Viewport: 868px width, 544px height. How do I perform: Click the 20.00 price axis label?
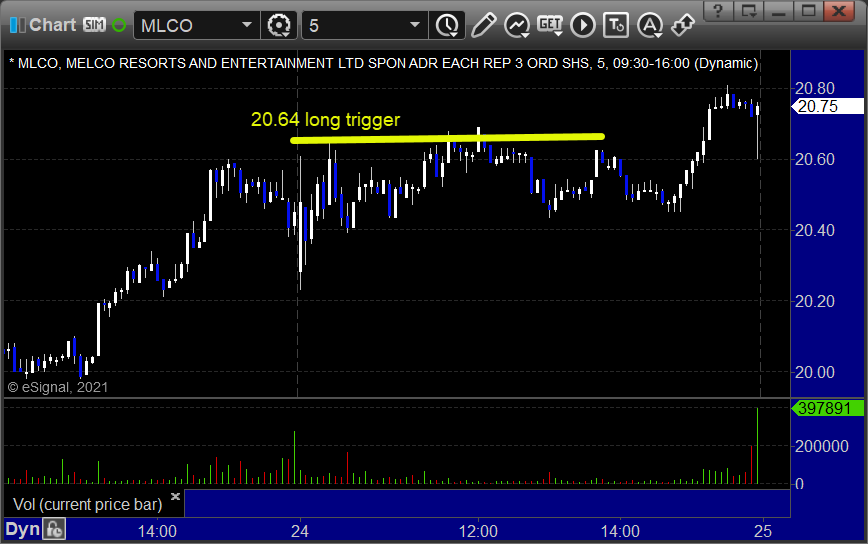(815, 372)
